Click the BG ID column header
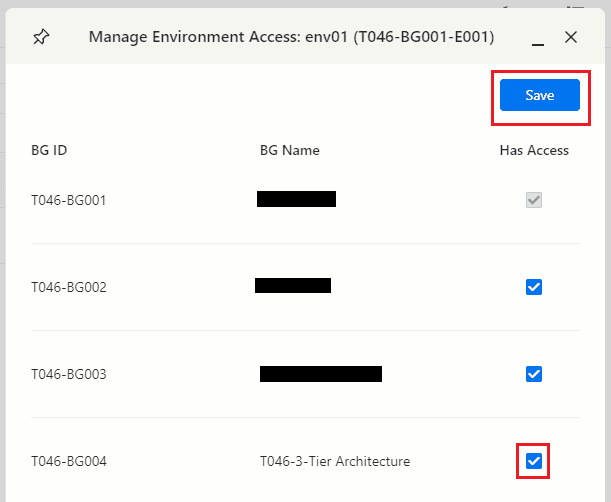 pos(49,151)
